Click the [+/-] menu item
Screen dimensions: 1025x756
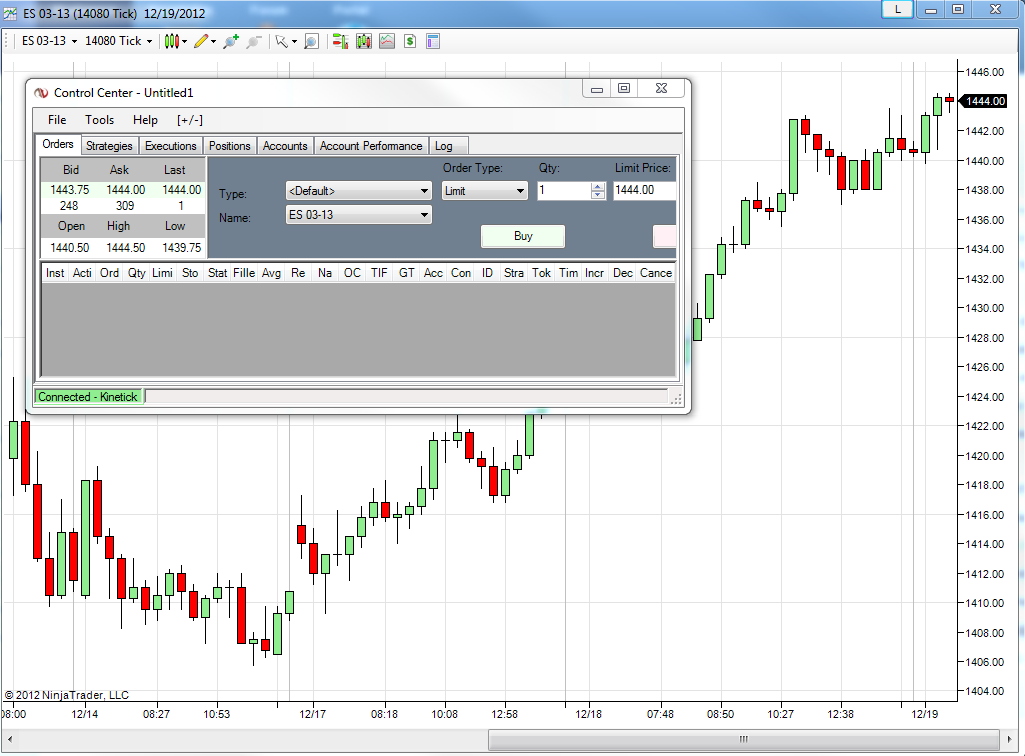coord(190,120)
